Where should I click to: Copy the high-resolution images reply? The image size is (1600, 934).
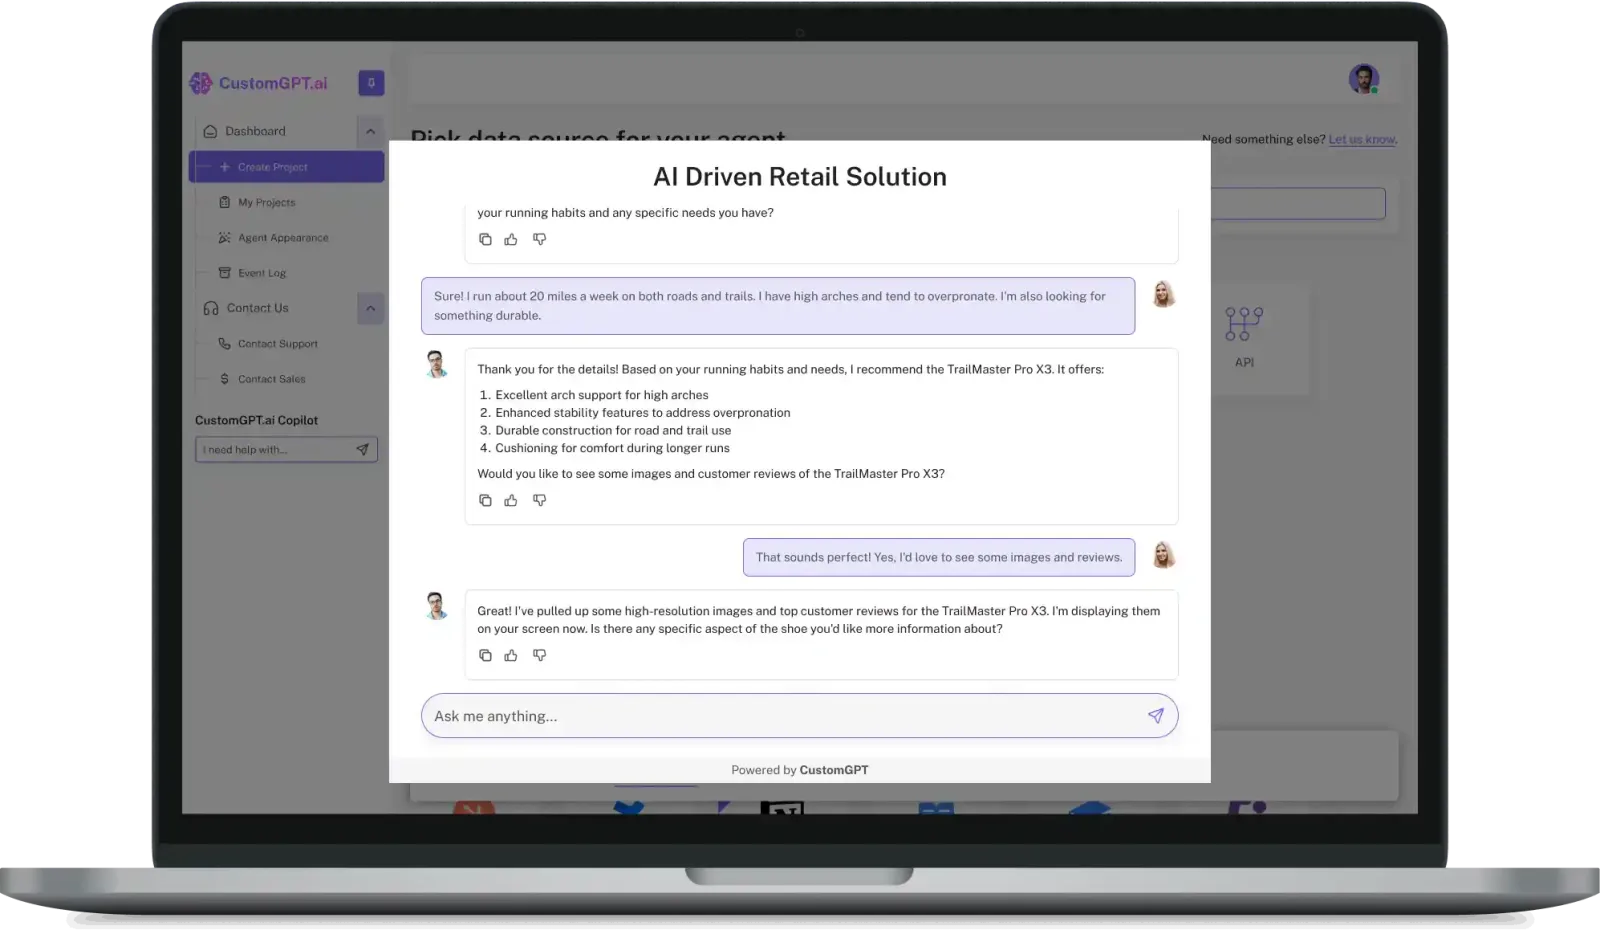point(485,655)
